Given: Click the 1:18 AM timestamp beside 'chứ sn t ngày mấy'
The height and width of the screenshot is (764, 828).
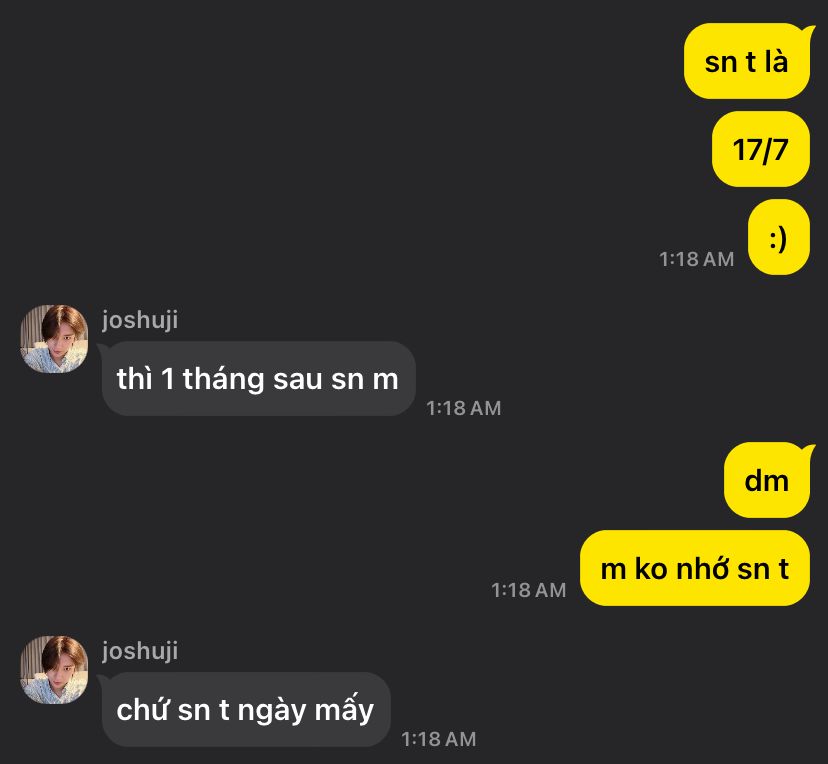Looking at the screenshot, I should coord(439,739).
